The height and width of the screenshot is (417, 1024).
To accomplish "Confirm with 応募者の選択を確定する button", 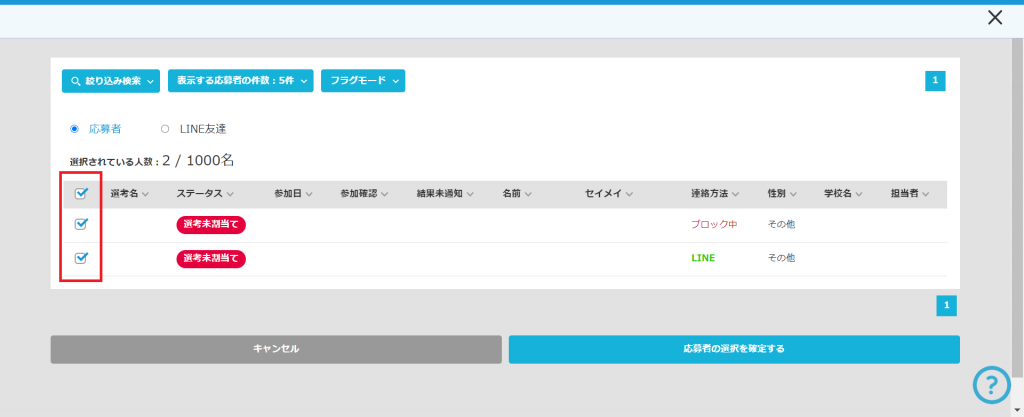I will [733, 349].
